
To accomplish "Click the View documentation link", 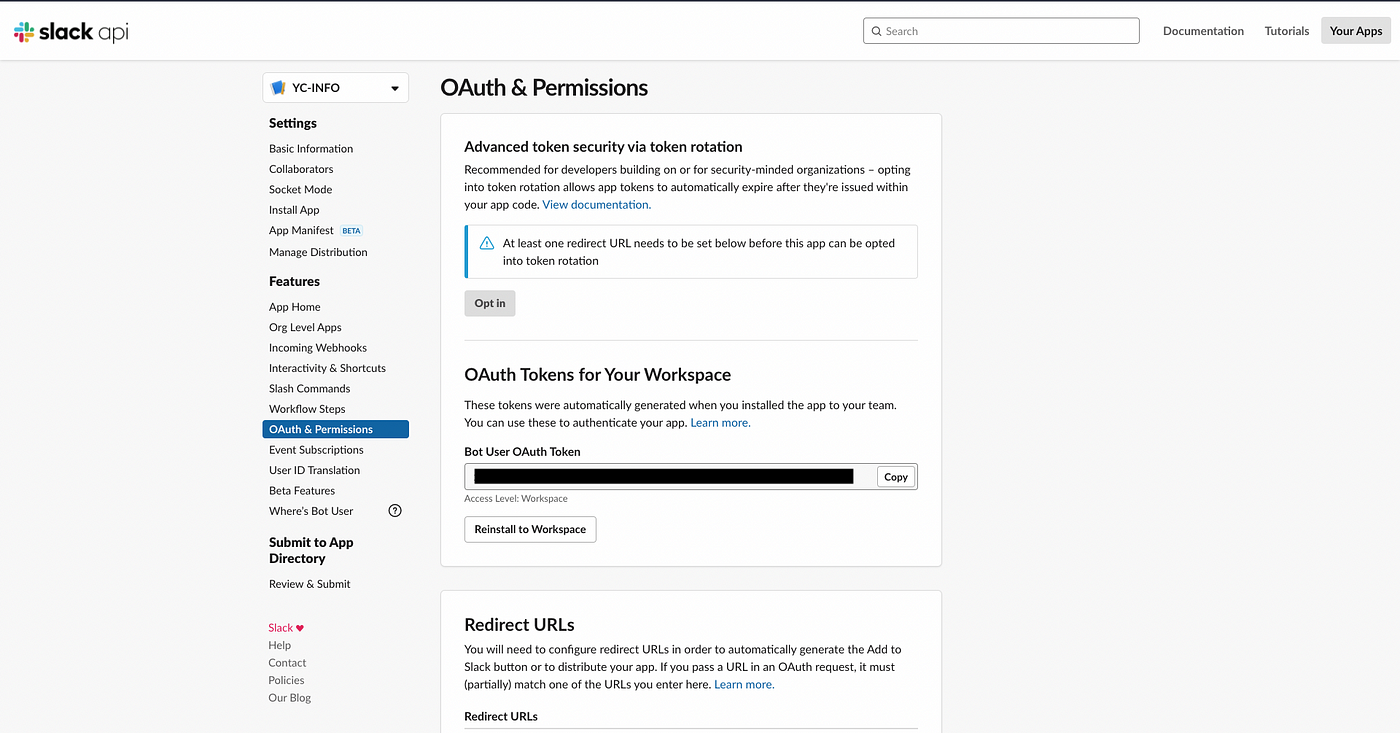I will [x=597, y=205].
